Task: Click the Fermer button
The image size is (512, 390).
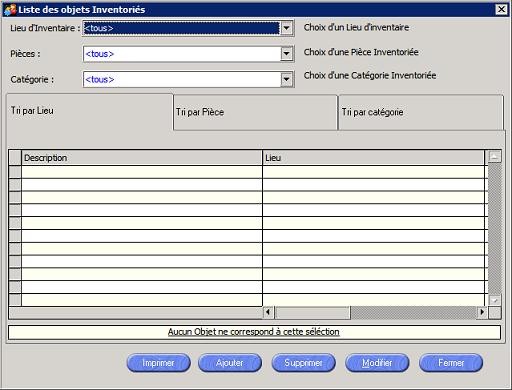Action: pyautogui.click(x=451, y=363)
